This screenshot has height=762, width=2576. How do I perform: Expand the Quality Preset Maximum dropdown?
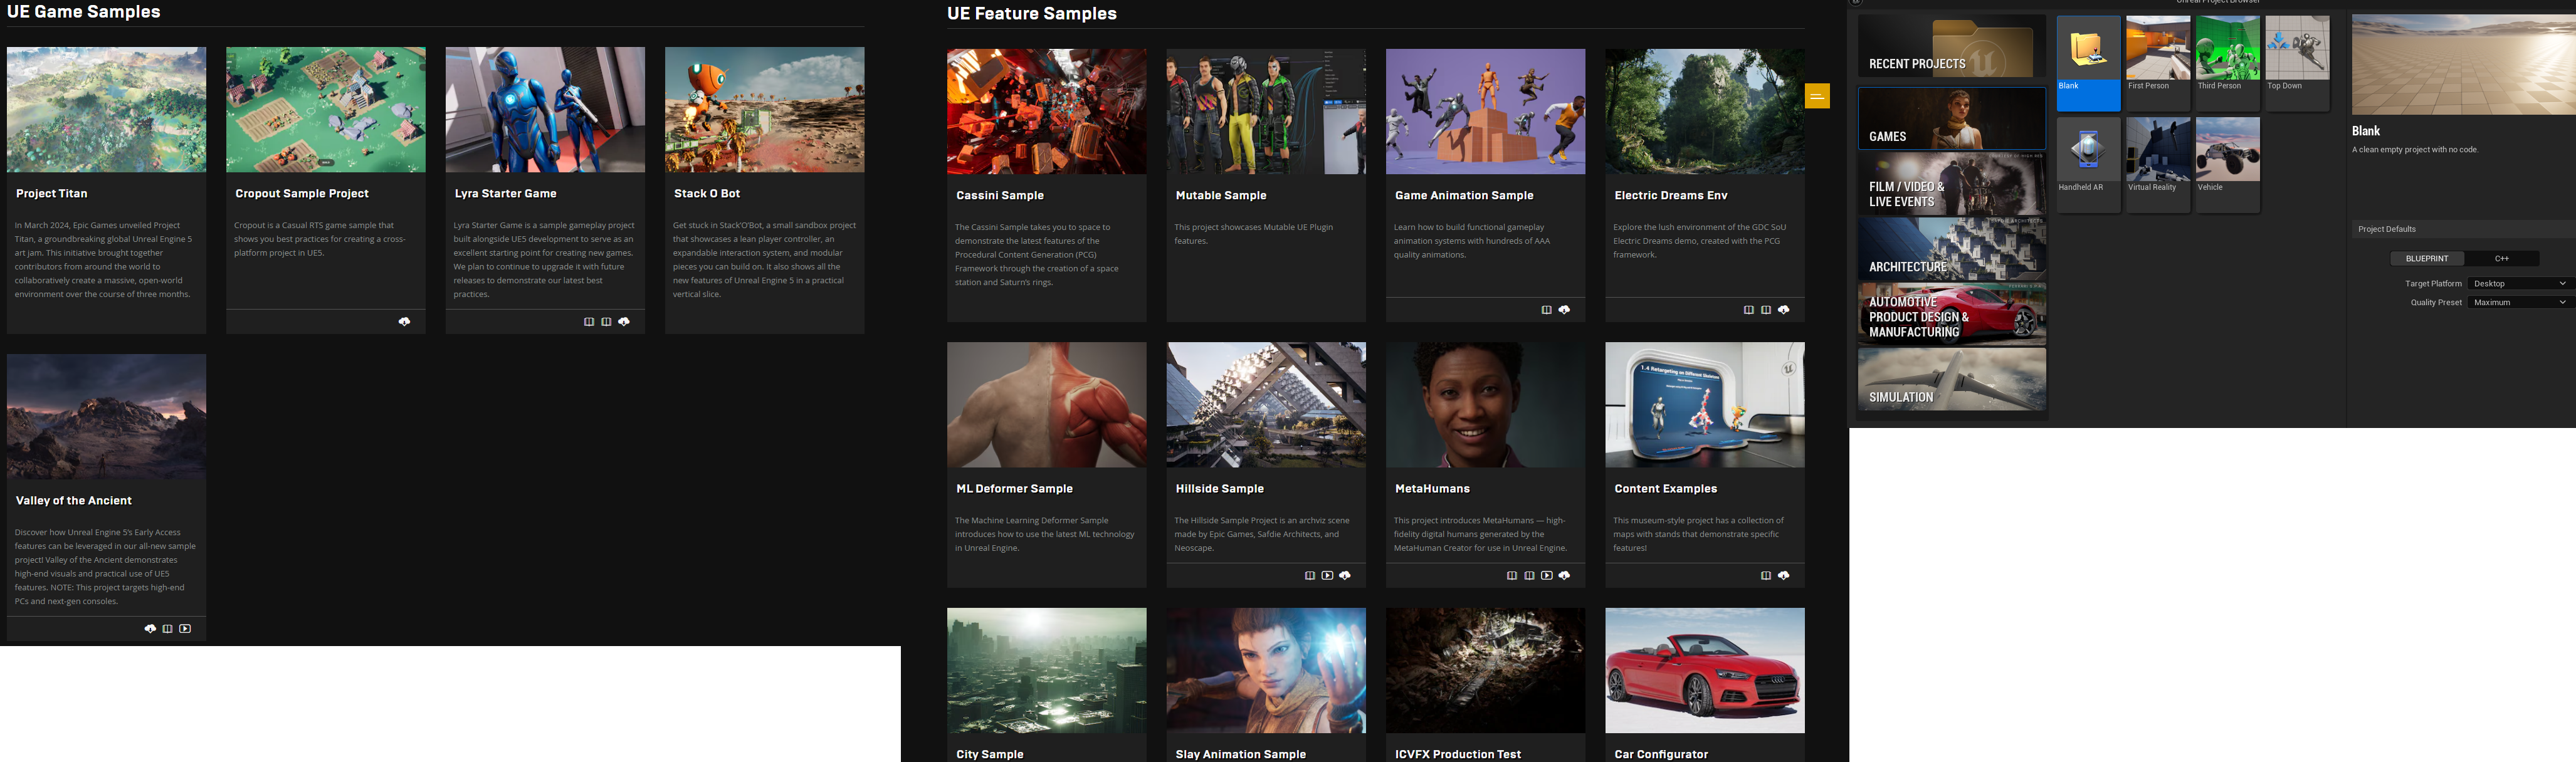pos(2517,302)
